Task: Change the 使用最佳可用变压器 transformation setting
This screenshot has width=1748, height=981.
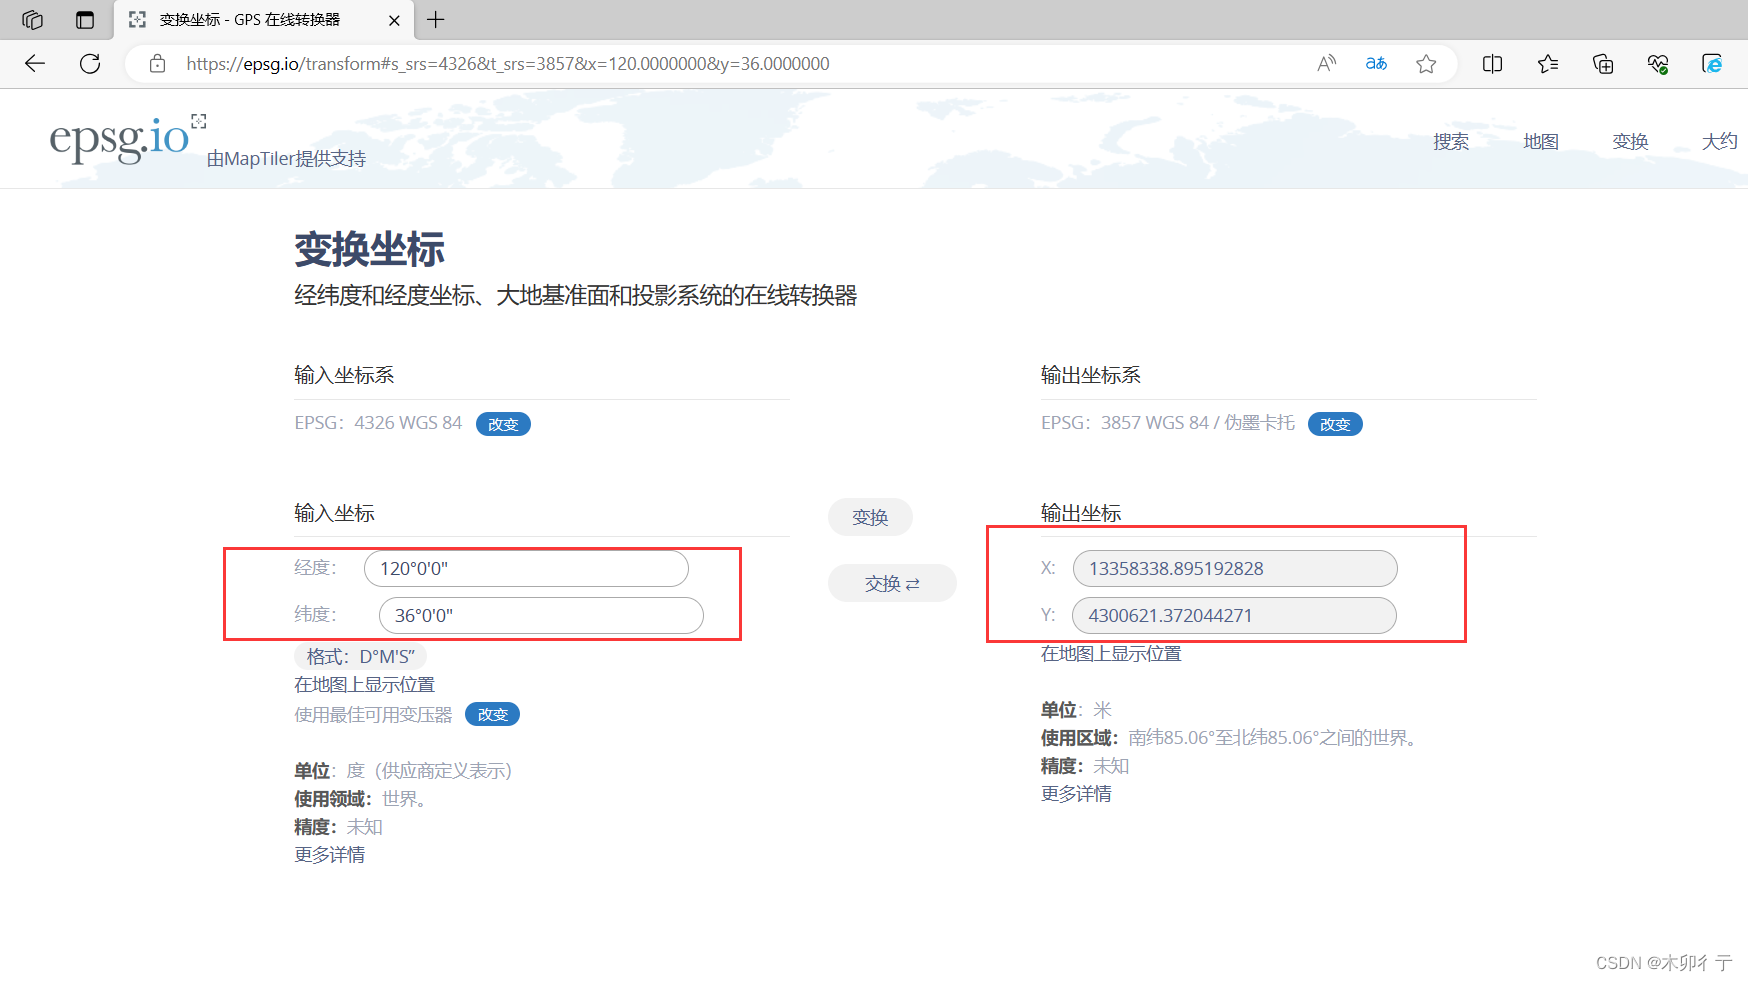Action: (492, 714)
